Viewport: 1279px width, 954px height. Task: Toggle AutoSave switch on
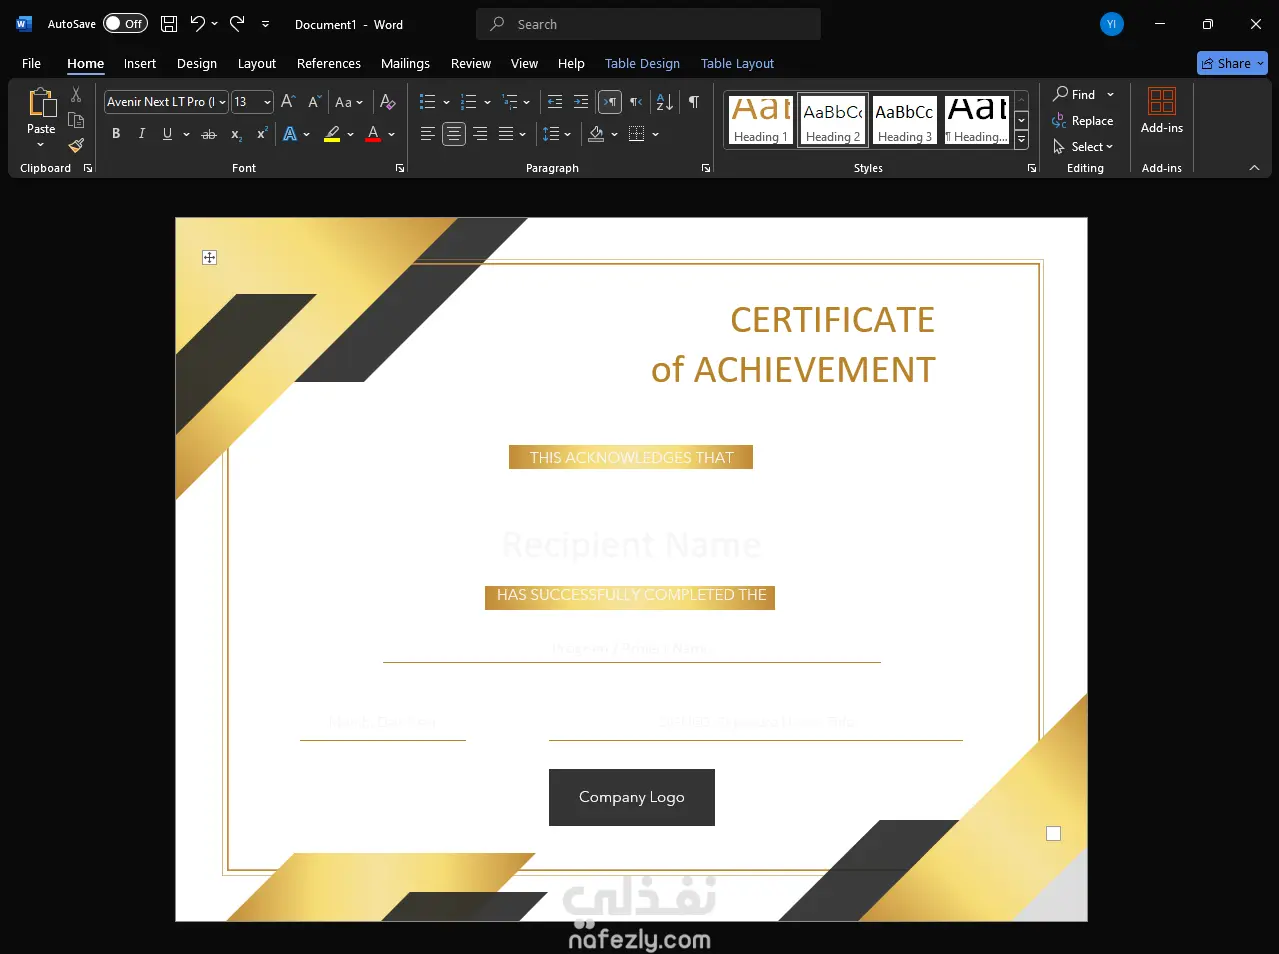[125, 24]
